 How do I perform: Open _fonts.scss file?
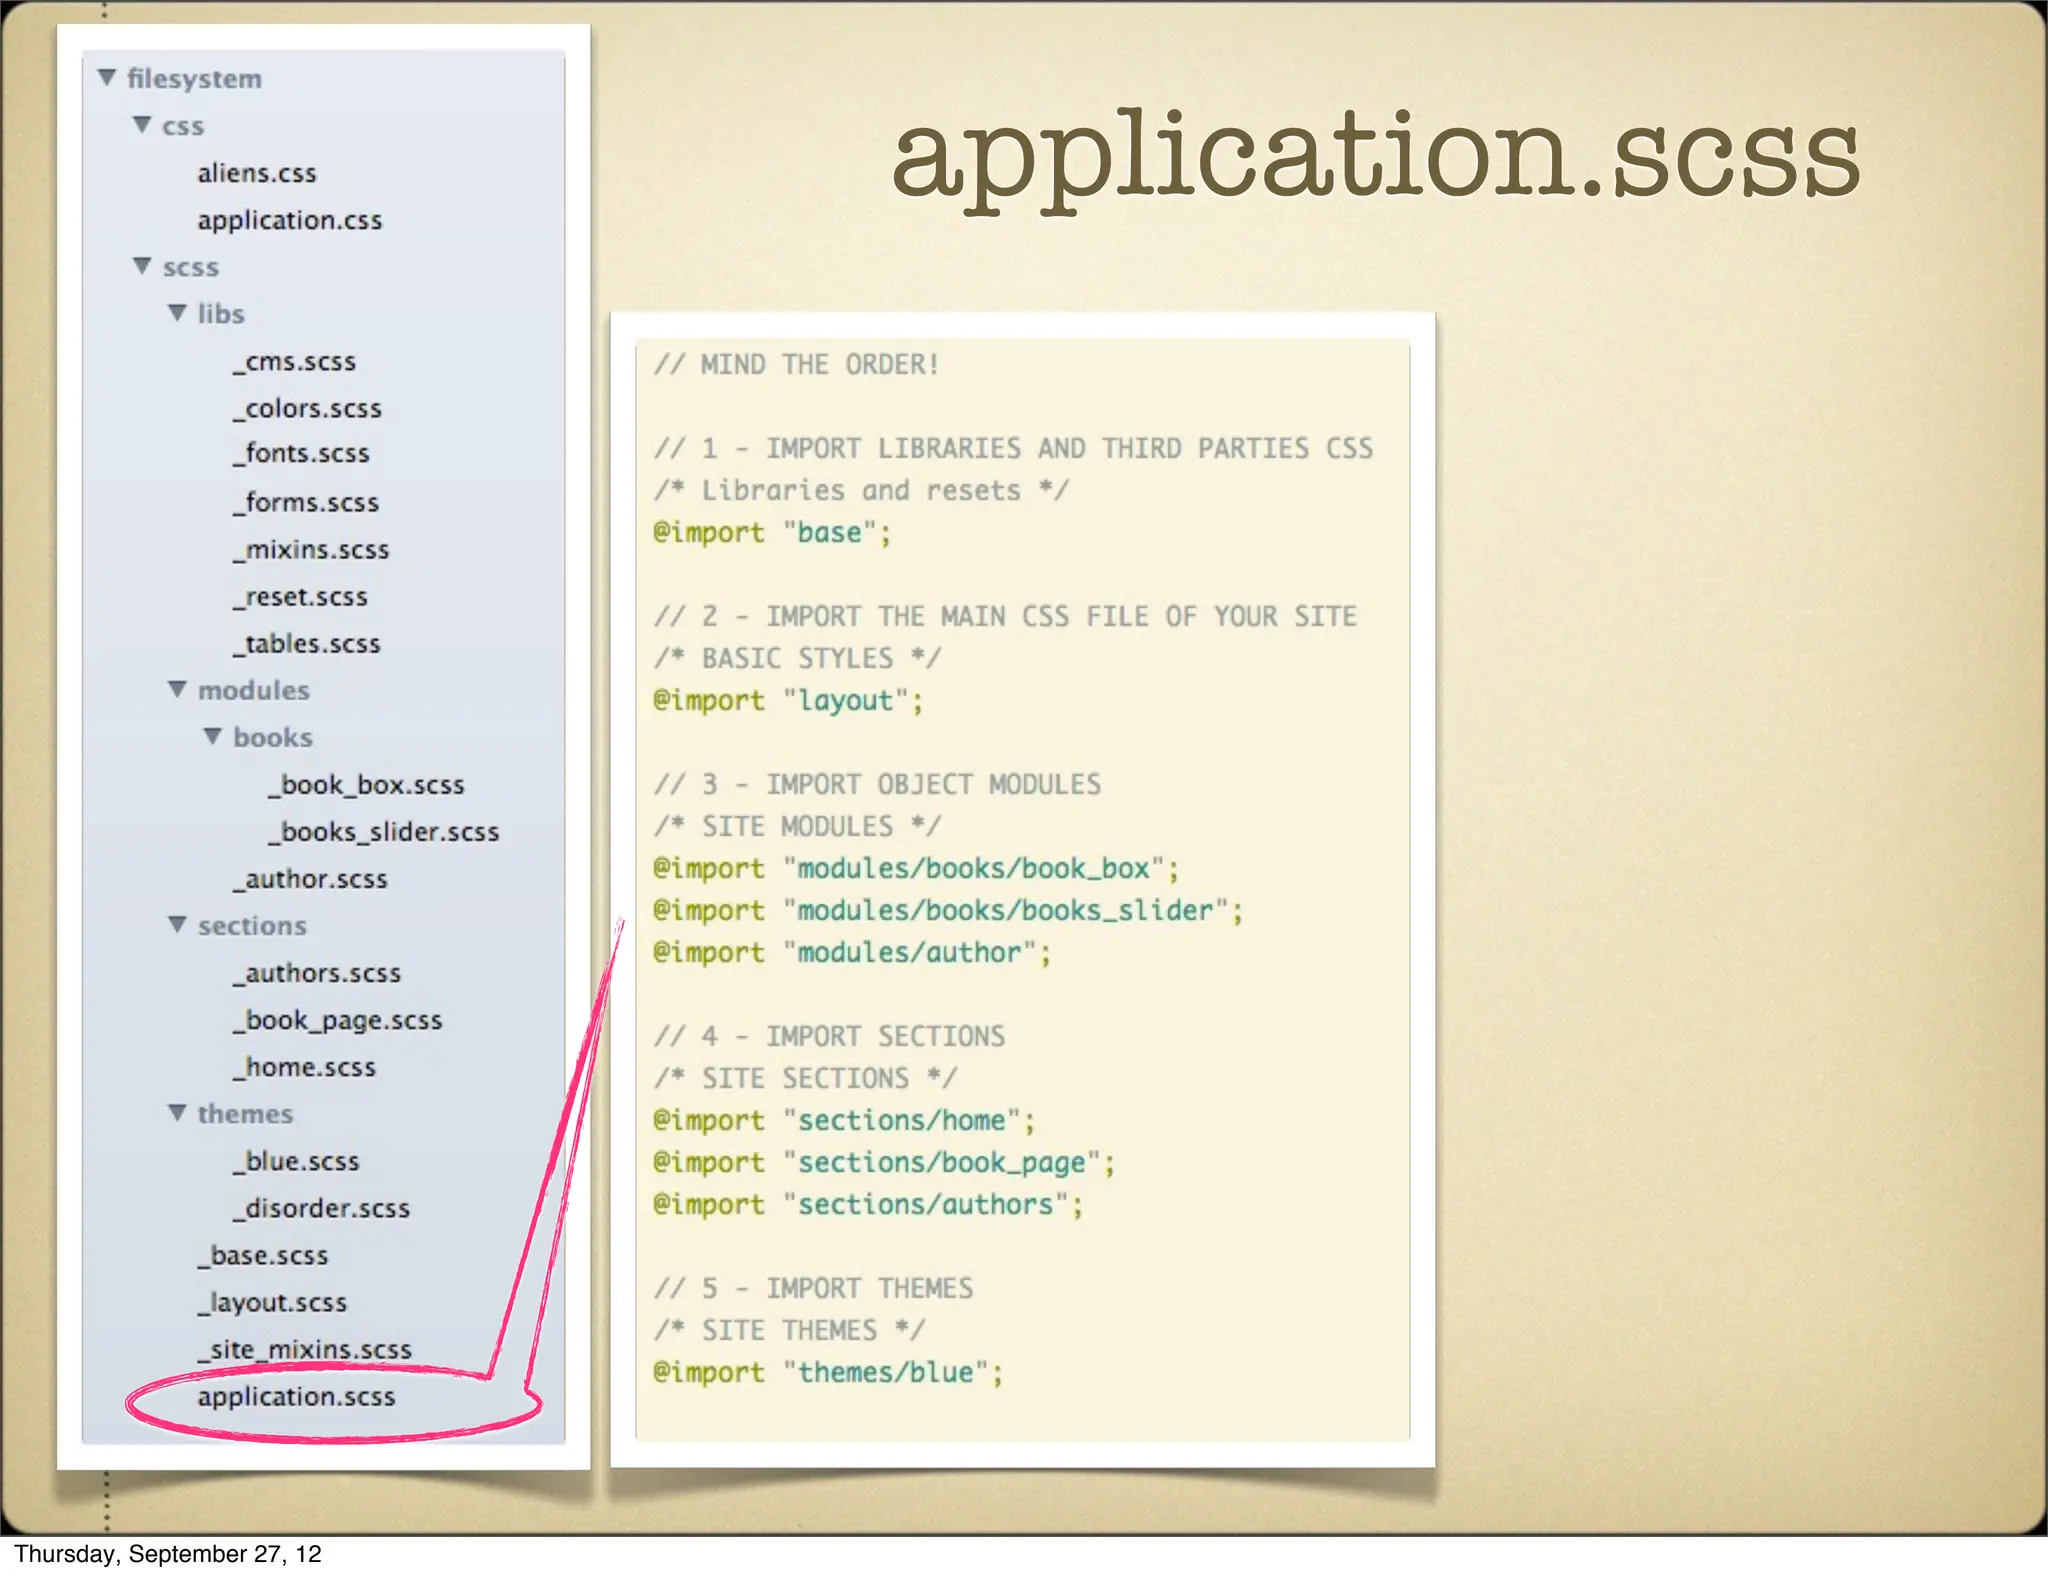pos(301,454)
